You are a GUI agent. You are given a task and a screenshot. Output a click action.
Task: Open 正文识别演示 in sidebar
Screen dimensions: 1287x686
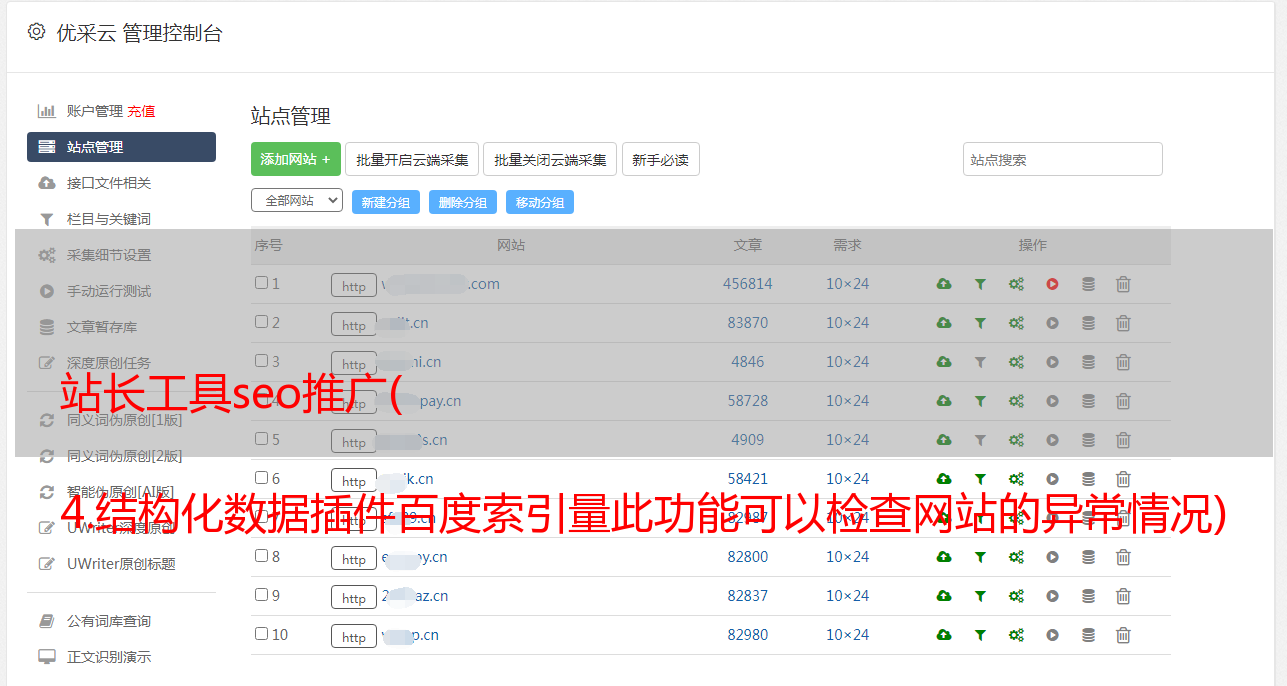109,657
